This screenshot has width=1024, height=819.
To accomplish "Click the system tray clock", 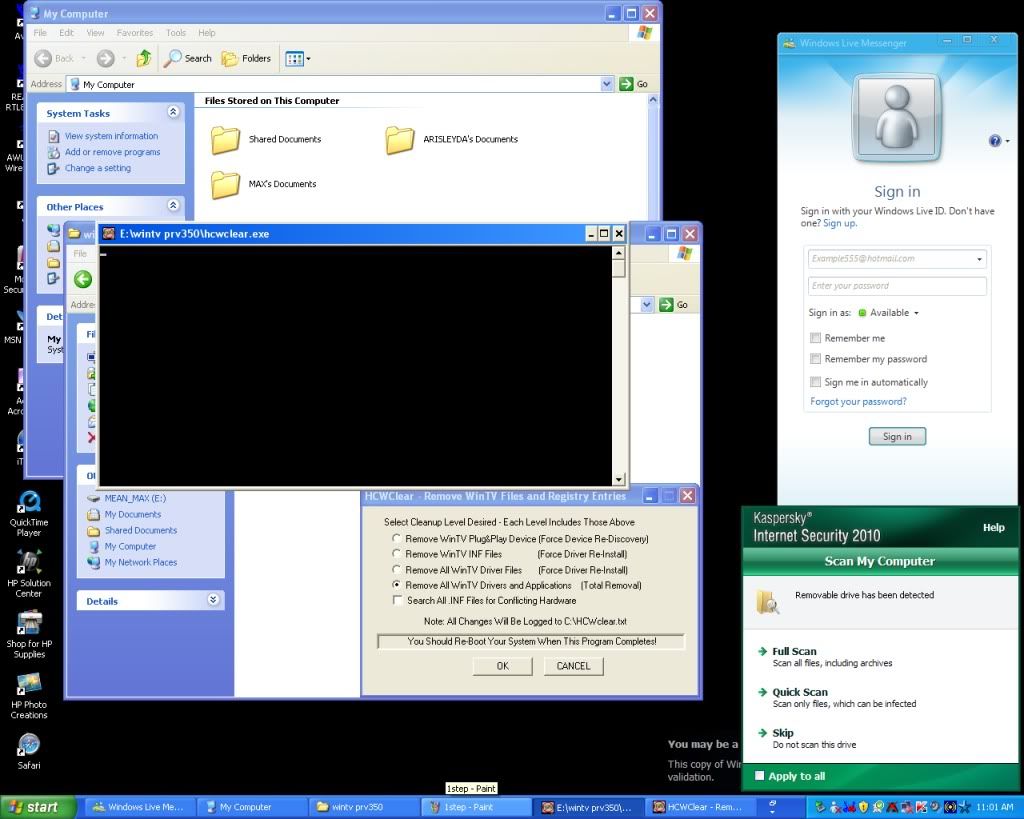I will click(x=995, y=807).
